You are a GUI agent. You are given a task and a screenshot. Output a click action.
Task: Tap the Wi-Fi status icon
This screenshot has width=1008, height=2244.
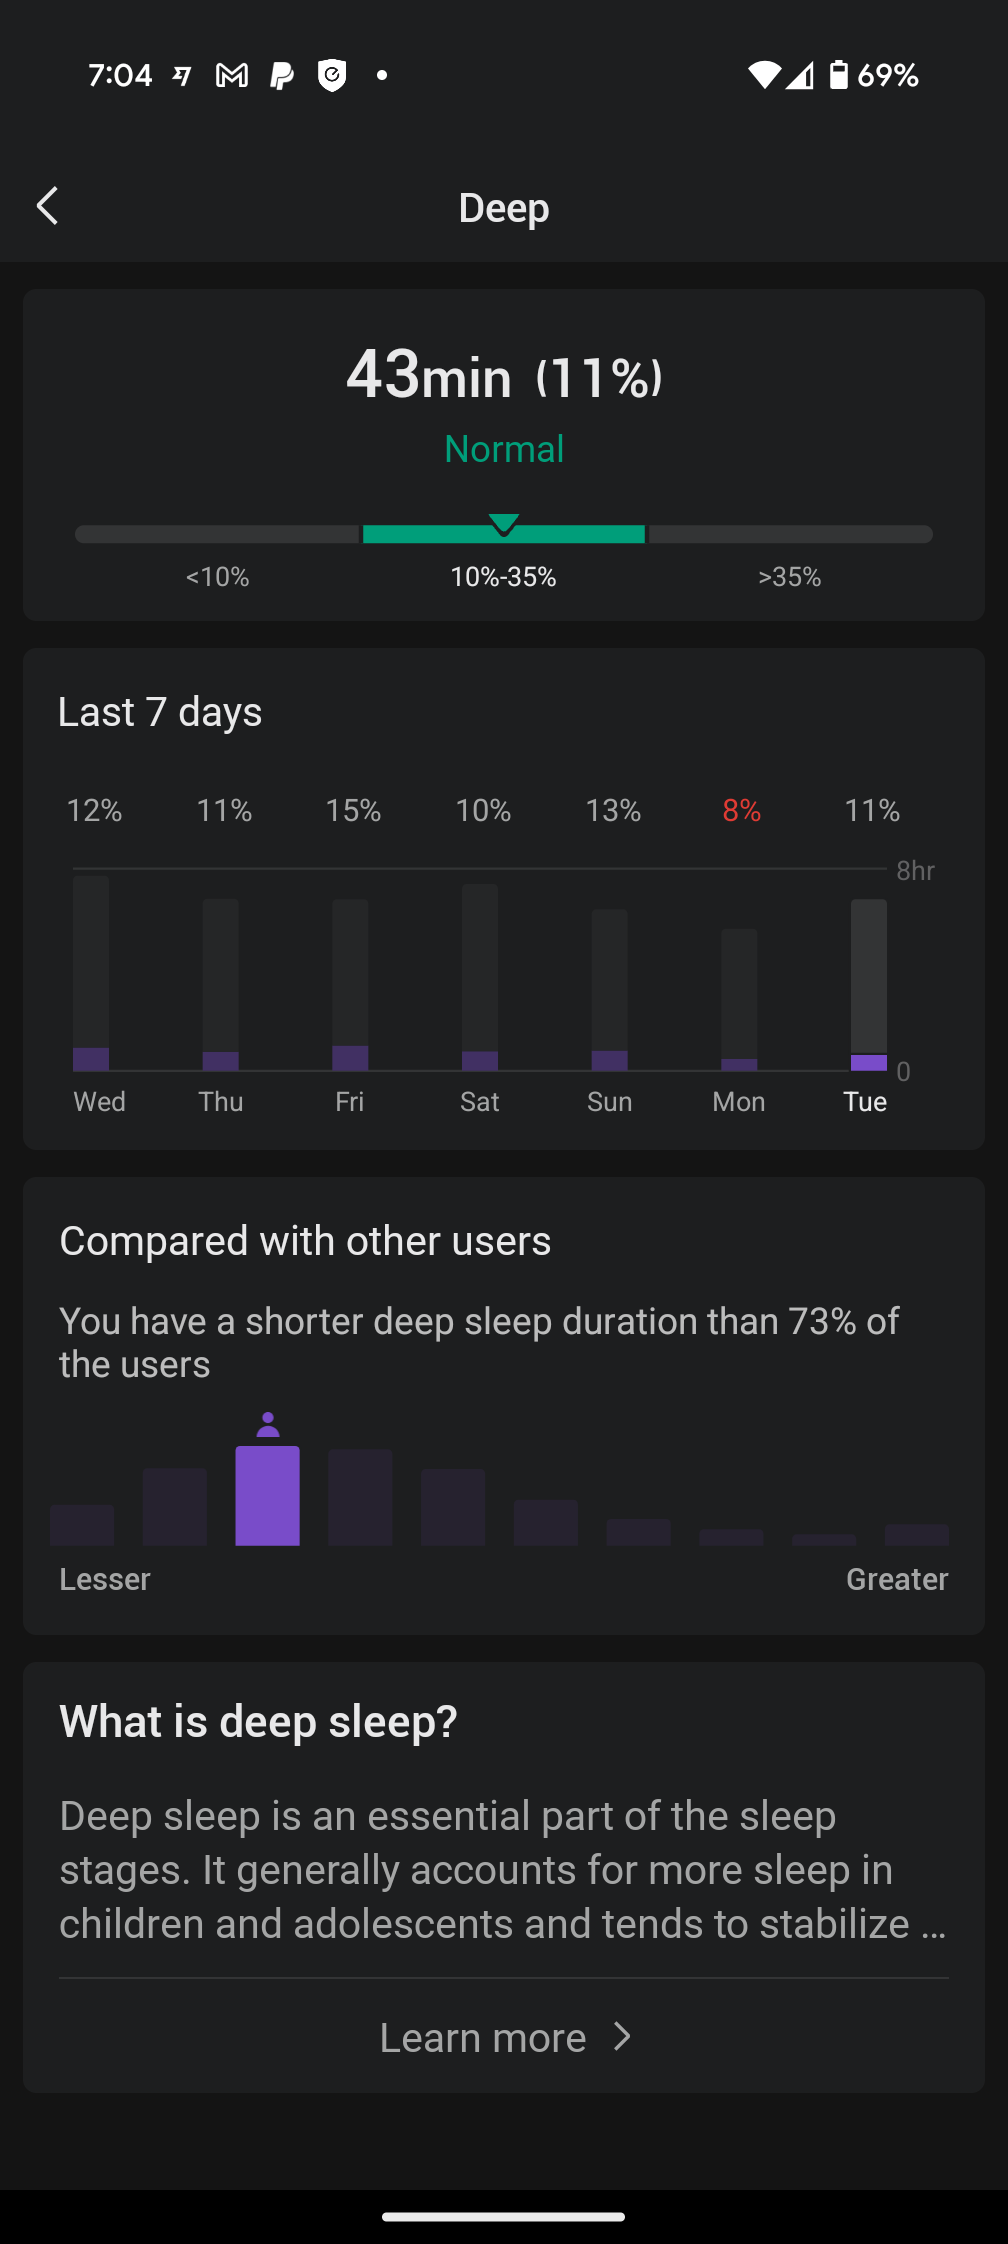point(764,76)
